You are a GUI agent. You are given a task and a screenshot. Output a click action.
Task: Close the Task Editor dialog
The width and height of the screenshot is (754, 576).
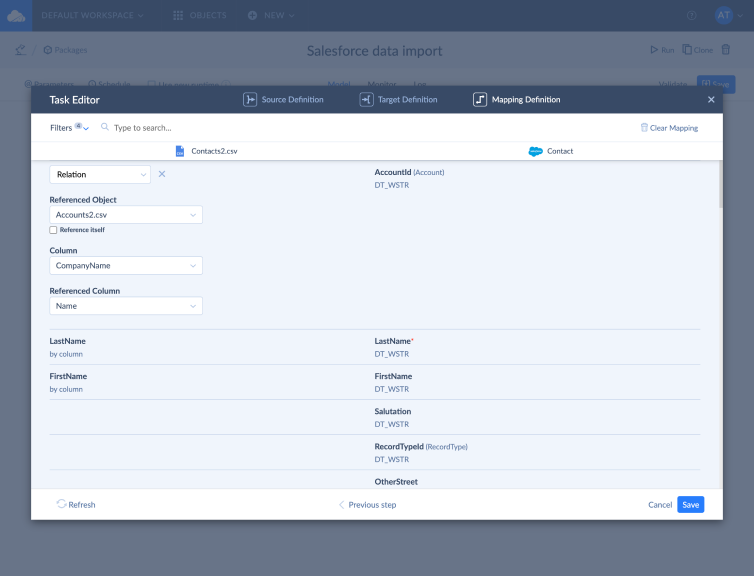[711, 100]
